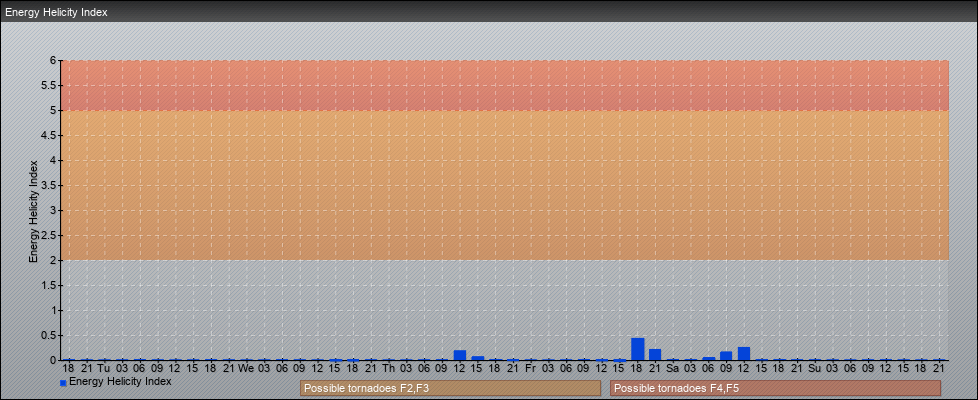
Task: Click the 0.5 value on y-axis
Action: coord(49,335)
